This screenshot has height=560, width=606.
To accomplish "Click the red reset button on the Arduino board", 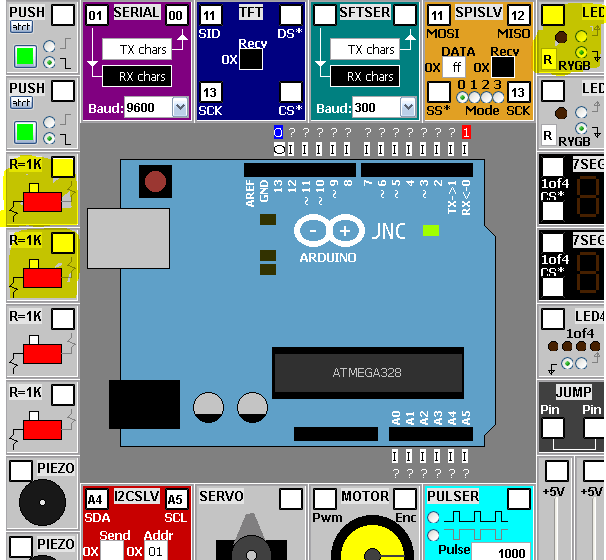I will pyautogui.click(x=155, y=182).
